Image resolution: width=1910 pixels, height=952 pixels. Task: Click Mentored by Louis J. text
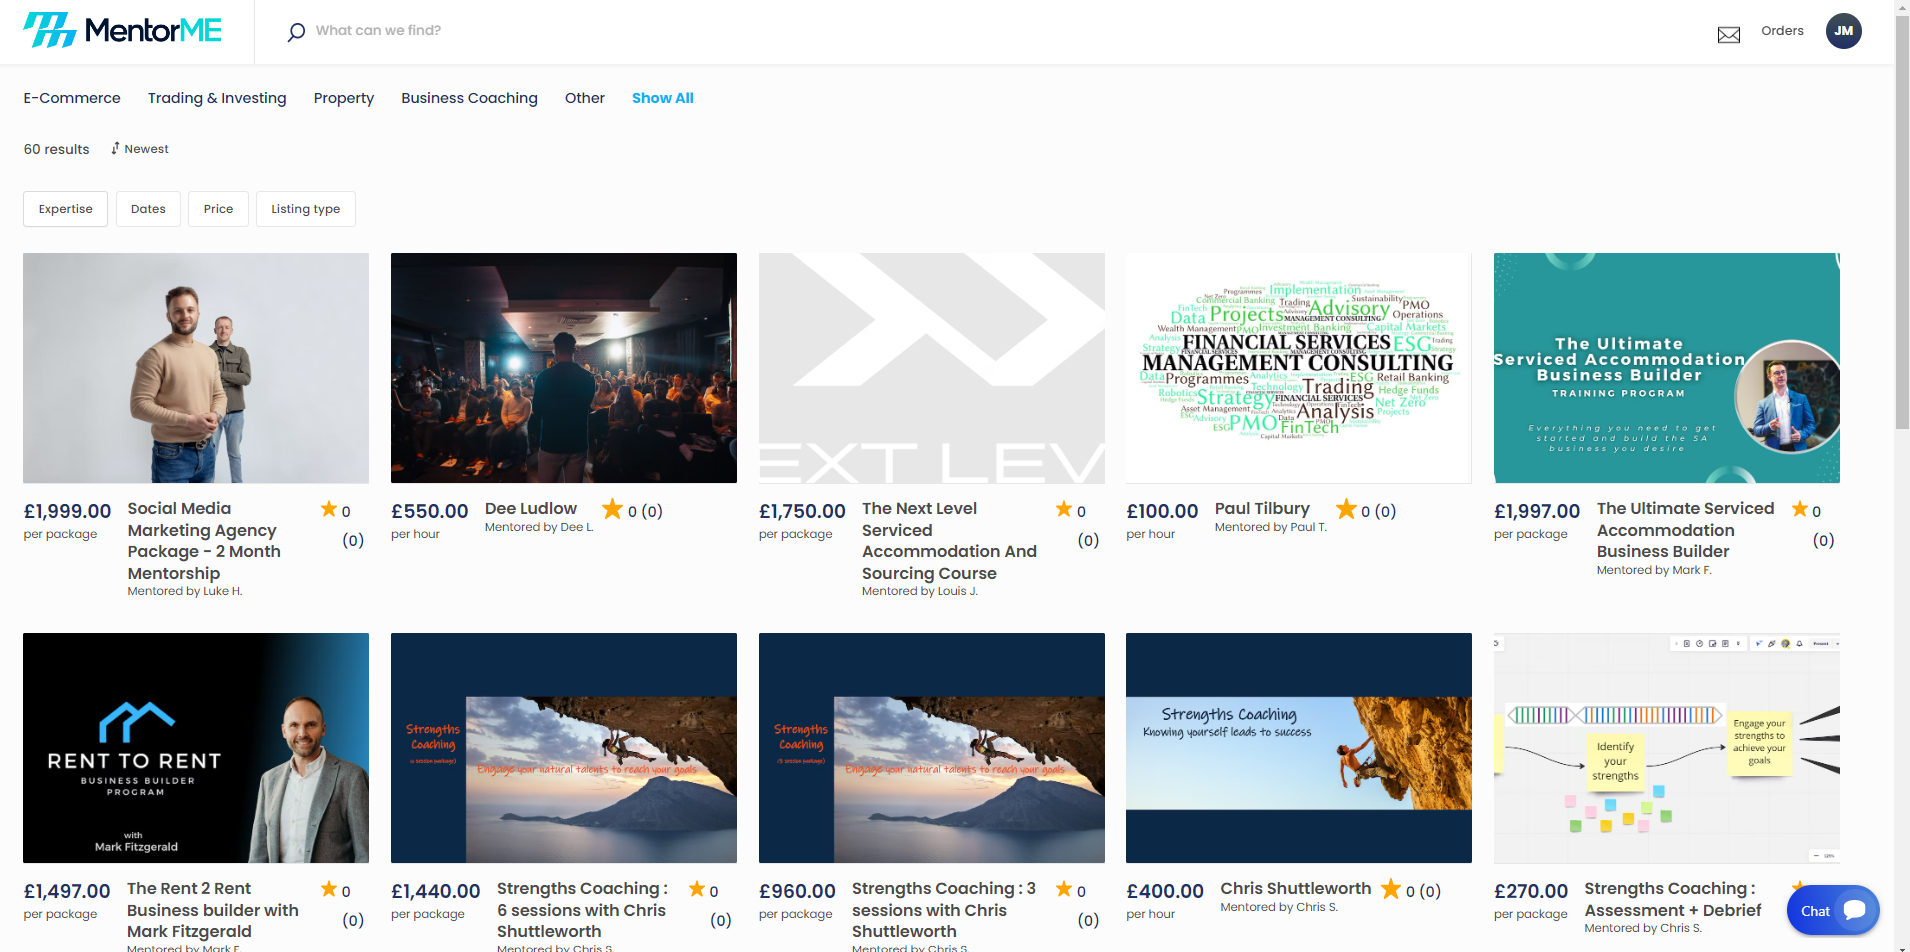click(920, 591)
